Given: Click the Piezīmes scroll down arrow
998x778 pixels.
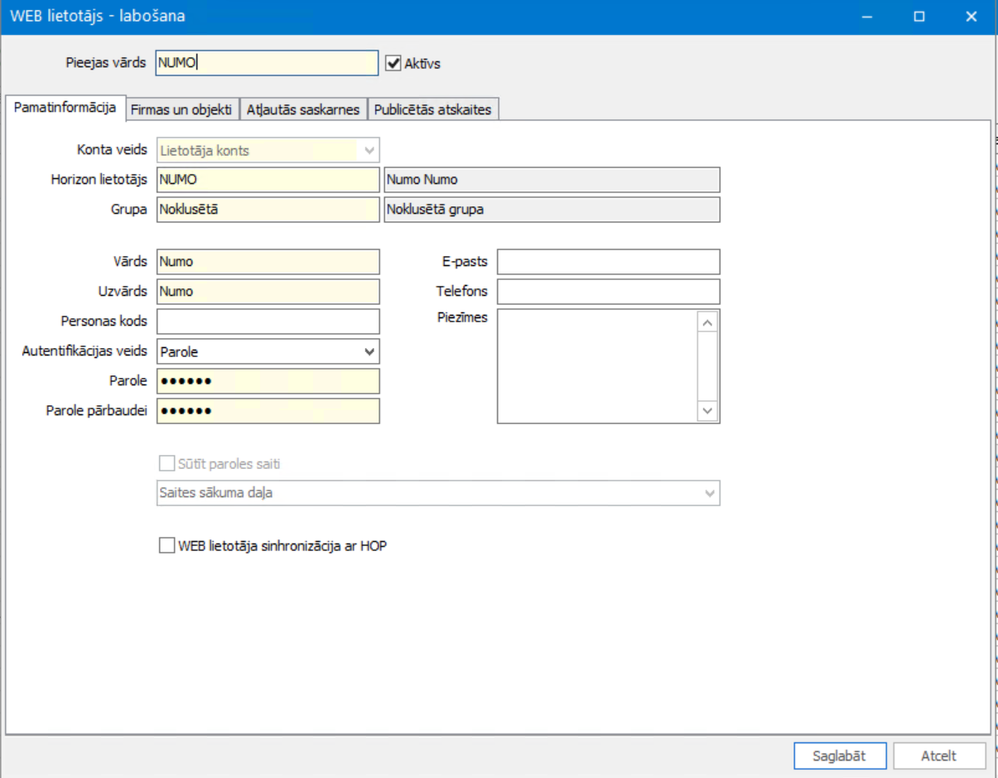Looking at the screenshot, I should point(707,411).
